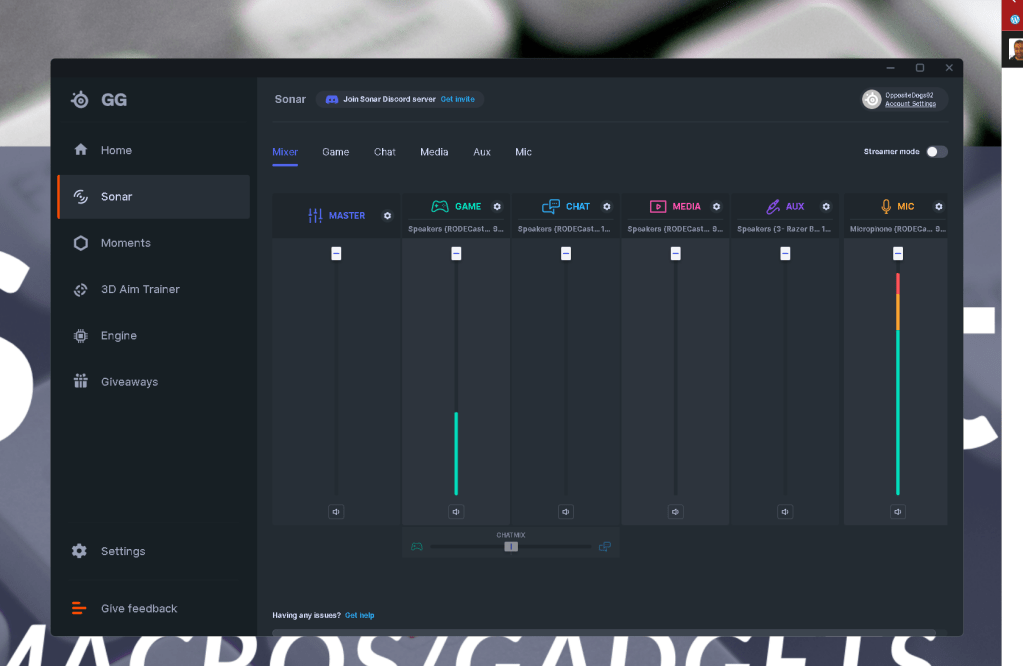Image resolution: width=1023 pixels, height=666 pixels.
Task: Click the Chat bubbles icon
Action: tap(551, 206)
